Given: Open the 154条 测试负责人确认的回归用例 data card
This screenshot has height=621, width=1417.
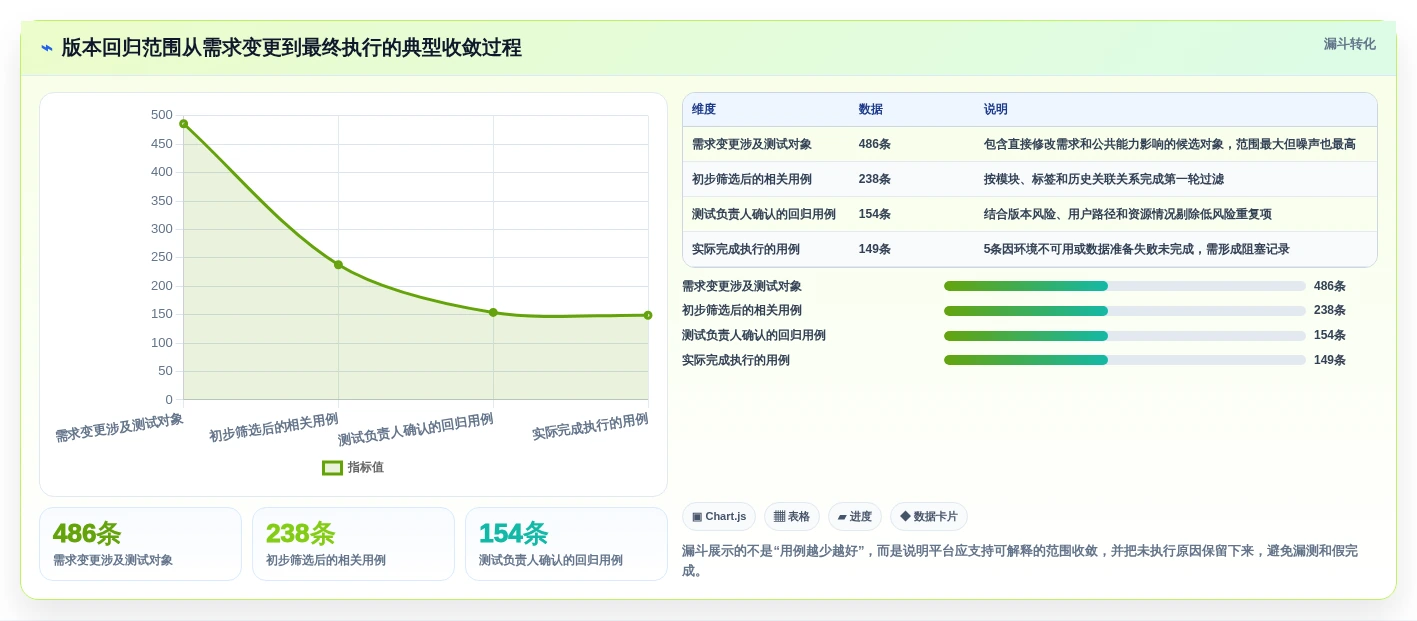Looking at the screenshot, I should 566,544.
